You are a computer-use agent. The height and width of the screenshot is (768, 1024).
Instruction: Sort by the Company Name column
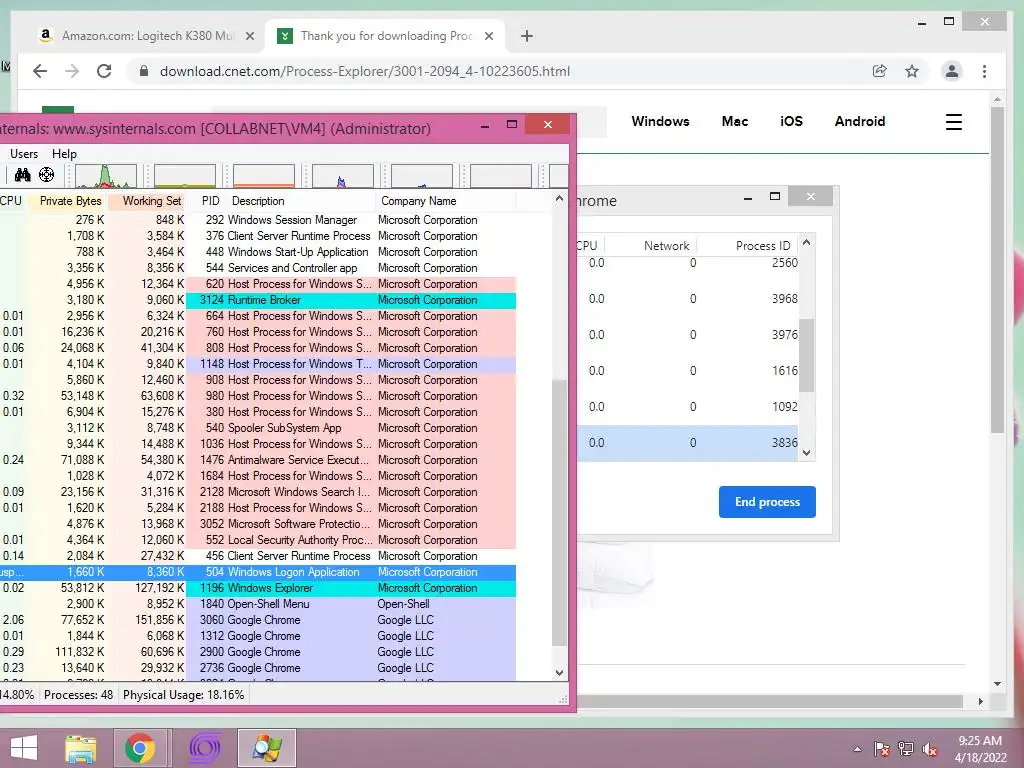point(445,201)
